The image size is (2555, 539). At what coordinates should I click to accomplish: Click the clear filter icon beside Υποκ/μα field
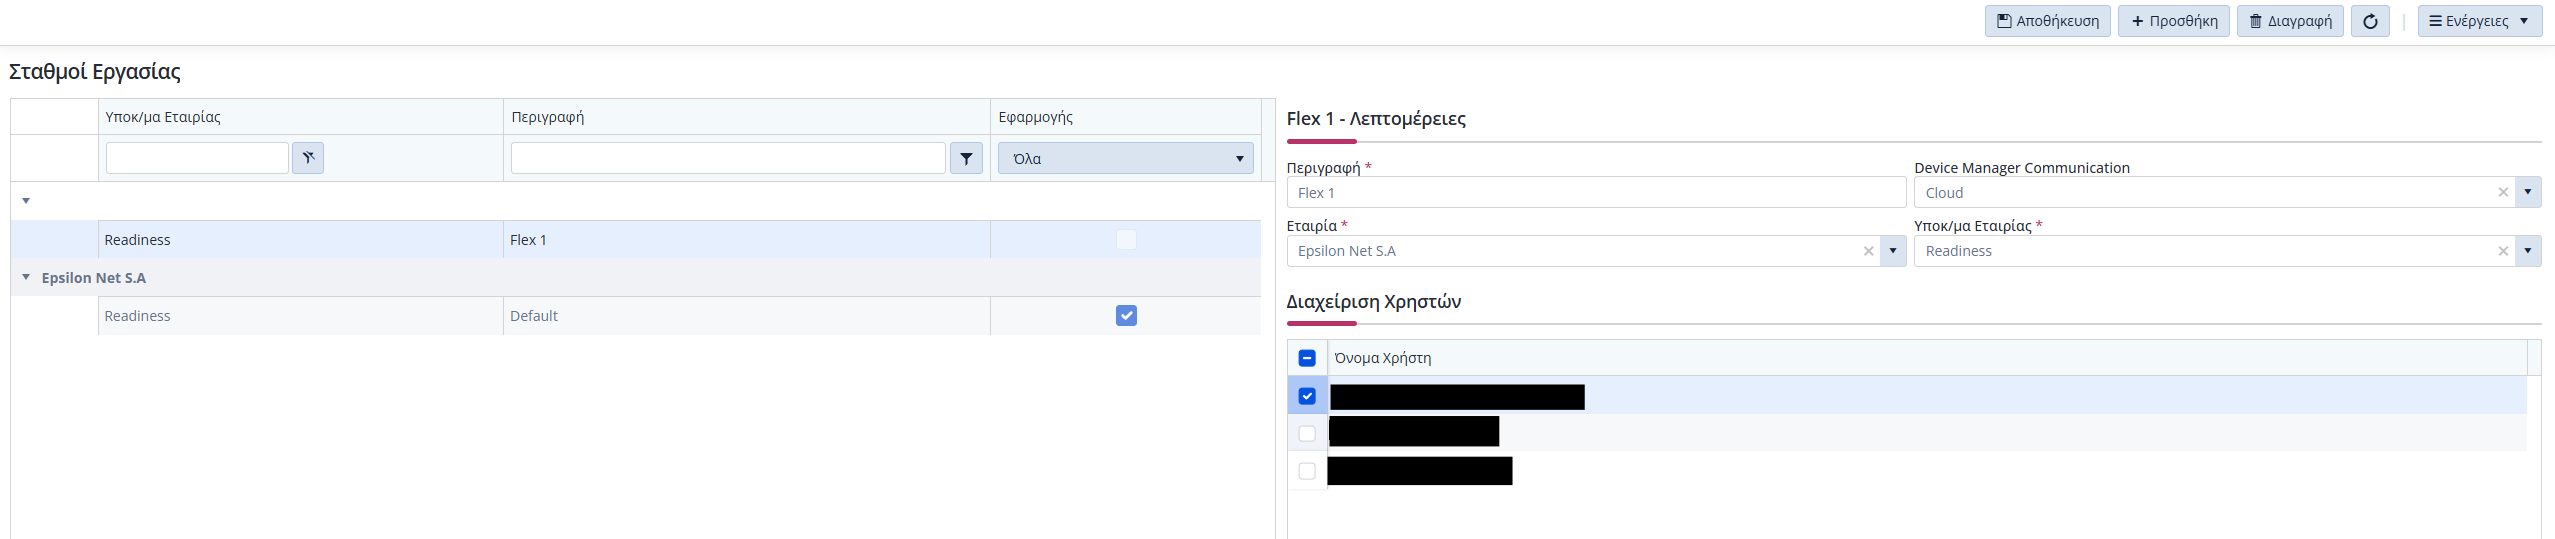(308, 158)
